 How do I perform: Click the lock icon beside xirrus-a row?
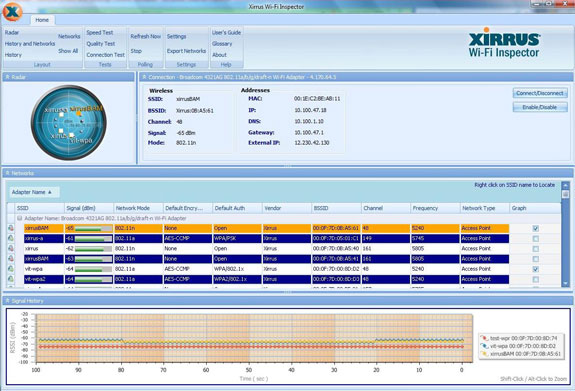click(x=11, y=238)
